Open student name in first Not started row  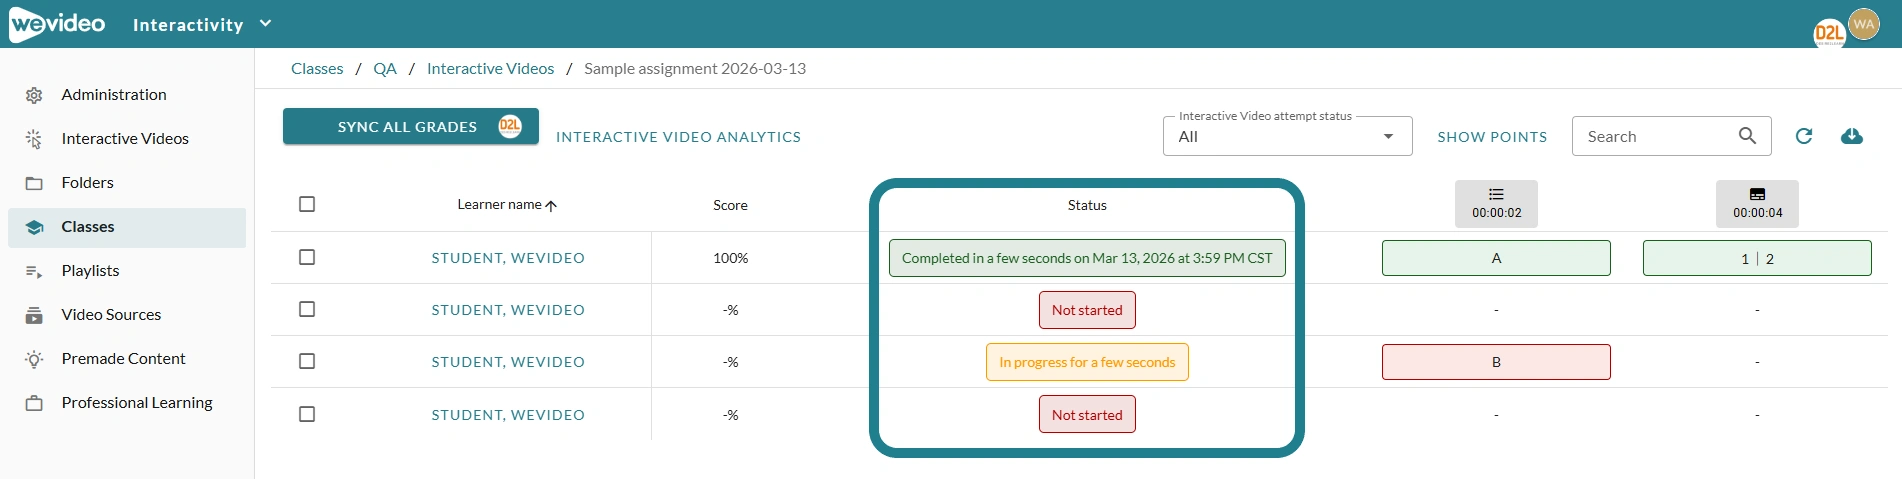(x=508, y=310)
